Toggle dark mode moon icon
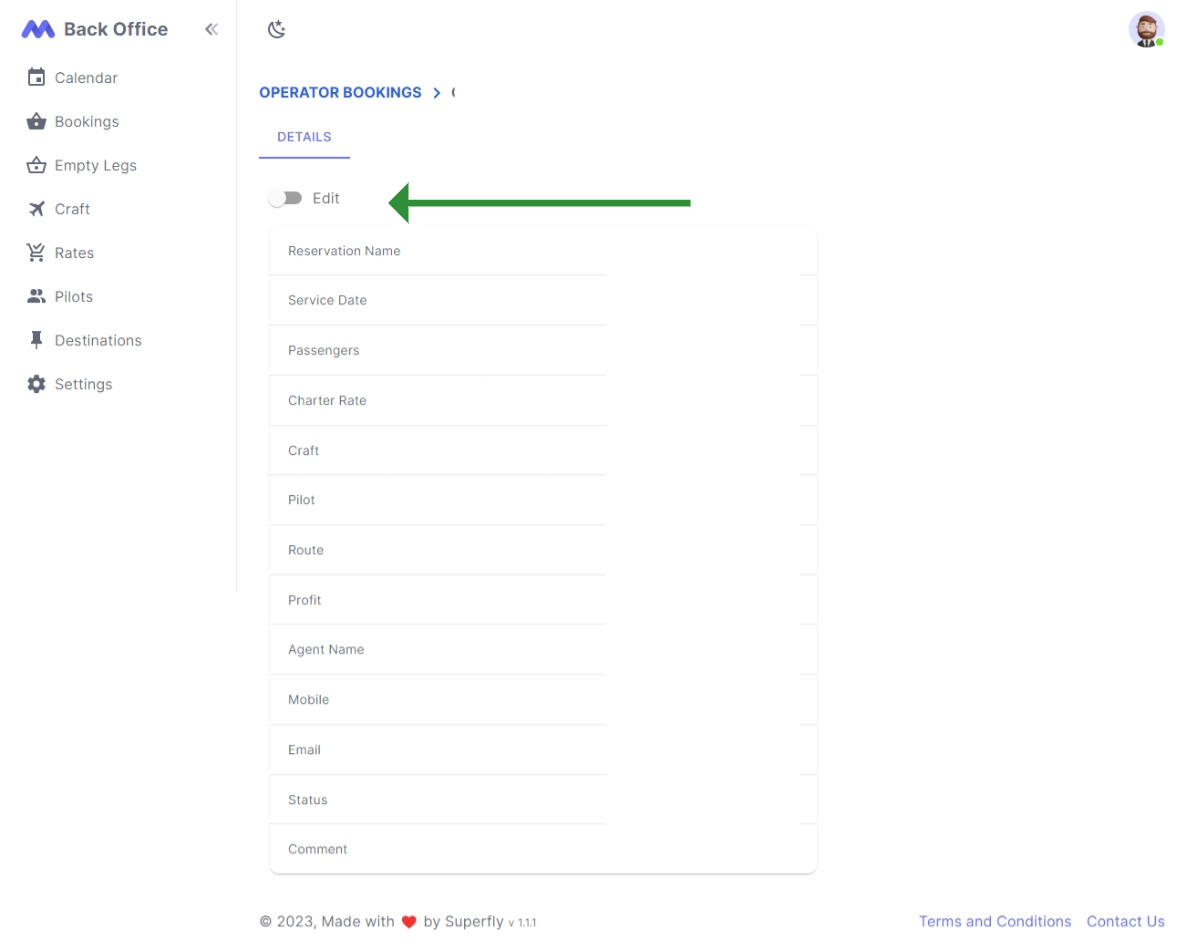 (x=277, y=30)
